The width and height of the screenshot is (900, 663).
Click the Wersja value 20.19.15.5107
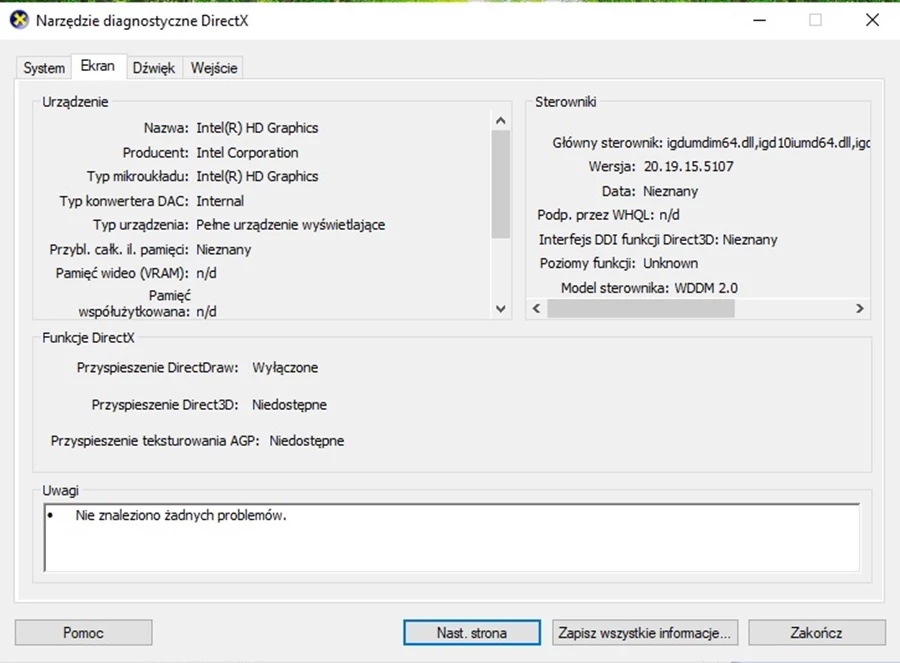point(689,166)
